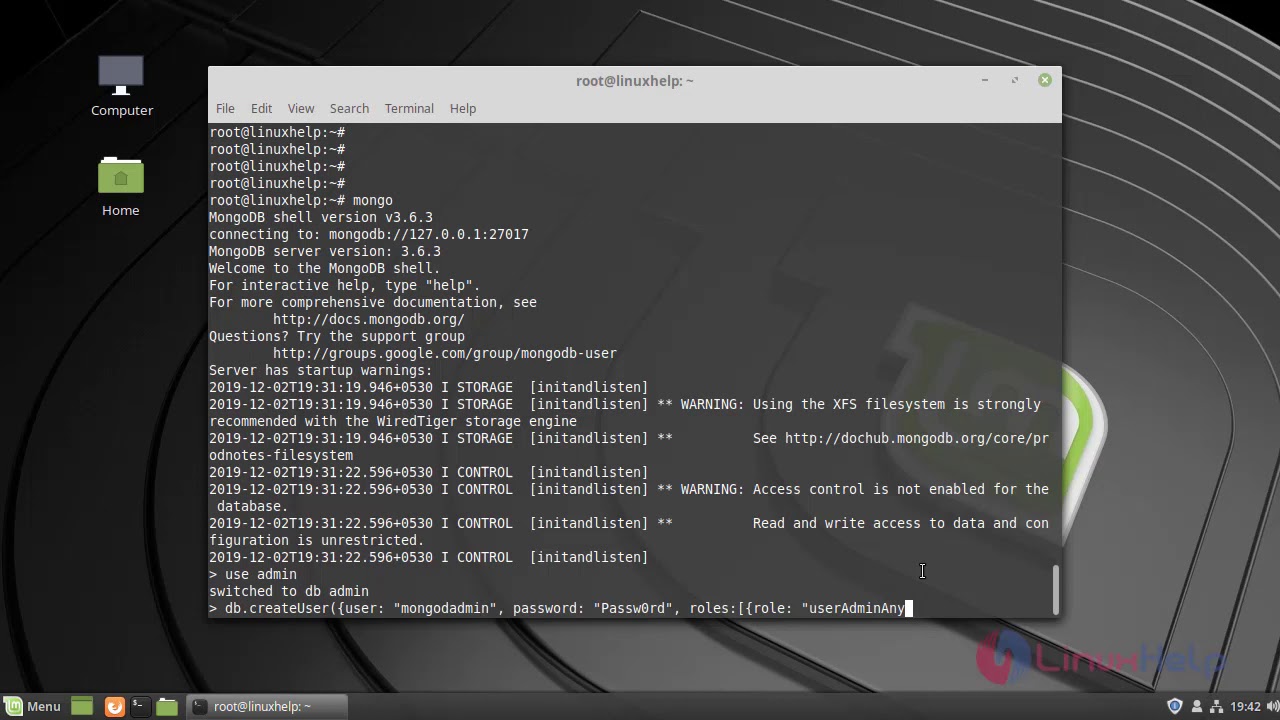The image size is (1280, 720).
Task: Open the Mint Menu button
Action: click(x=34, y=706)
